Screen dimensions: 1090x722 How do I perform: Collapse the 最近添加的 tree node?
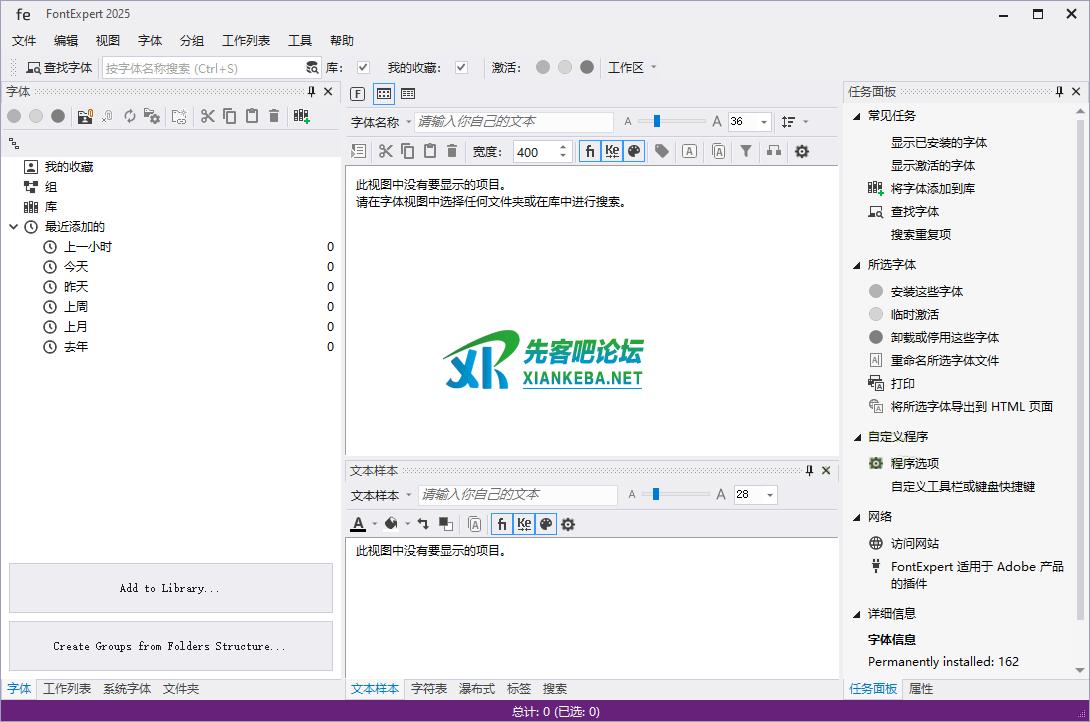(x=14, y=227)
